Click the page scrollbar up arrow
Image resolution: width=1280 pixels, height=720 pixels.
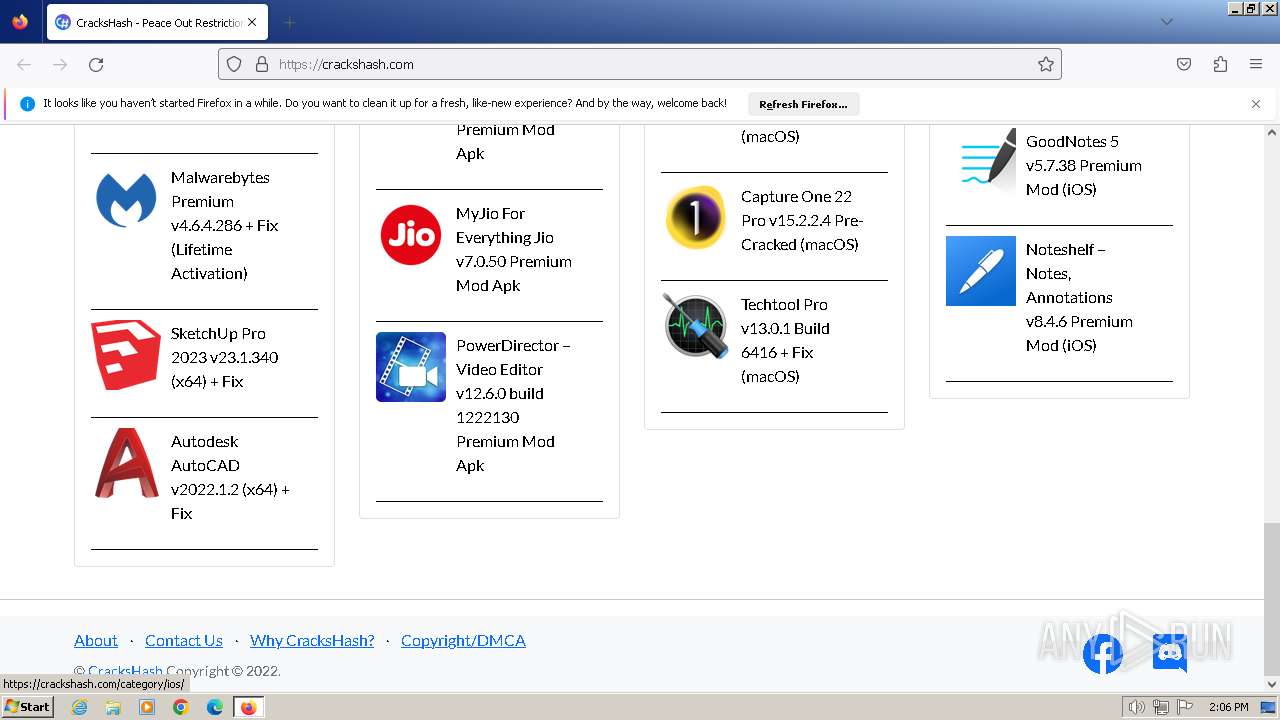(1272, 132)
